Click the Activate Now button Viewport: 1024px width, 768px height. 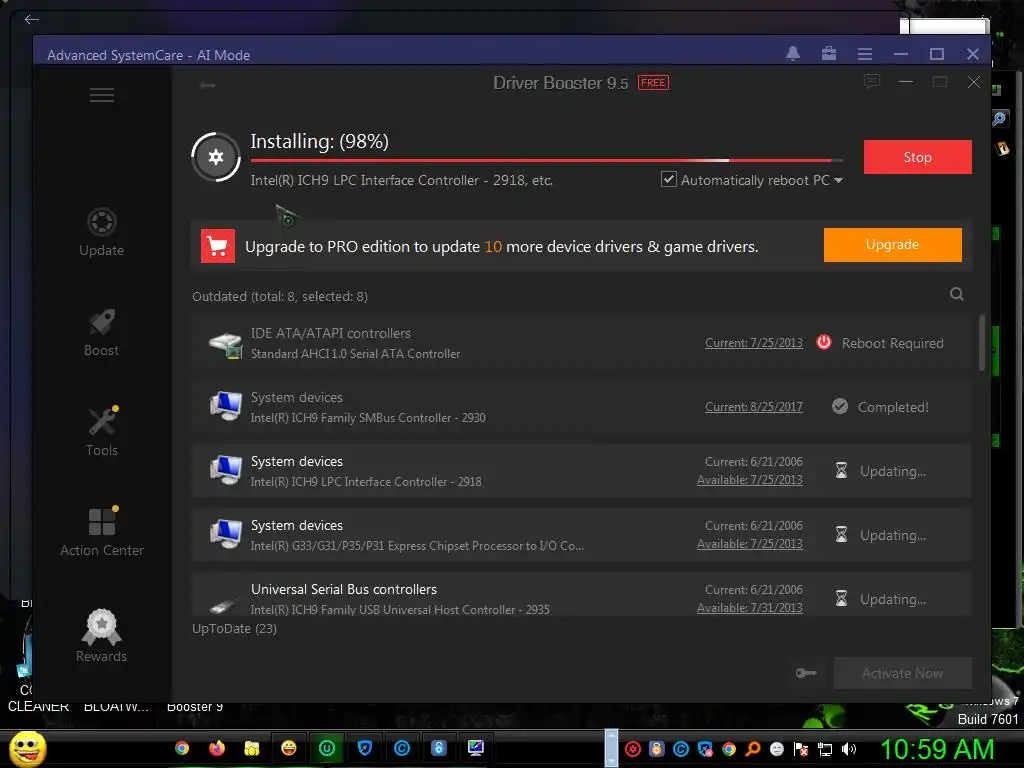[903, 673]
